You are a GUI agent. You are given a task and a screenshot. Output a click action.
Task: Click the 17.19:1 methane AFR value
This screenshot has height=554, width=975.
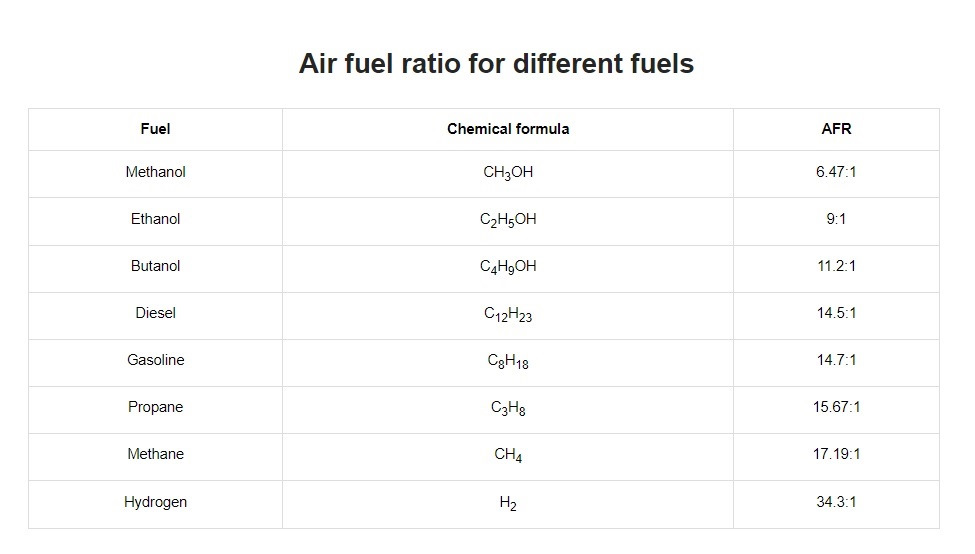click(836, 454)
